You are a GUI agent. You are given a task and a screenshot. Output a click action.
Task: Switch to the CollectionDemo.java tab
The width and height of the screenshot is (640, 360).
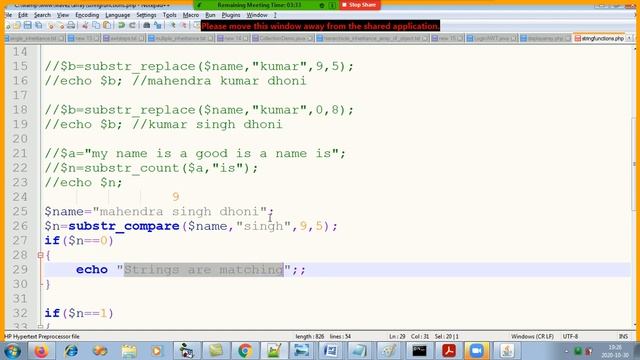pos(283,38)
